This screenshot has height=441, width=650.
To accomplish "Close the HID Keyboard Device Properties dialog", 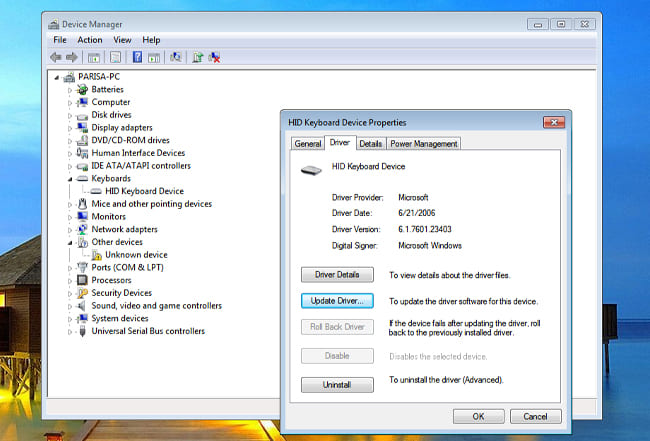I will pos(554,122).
